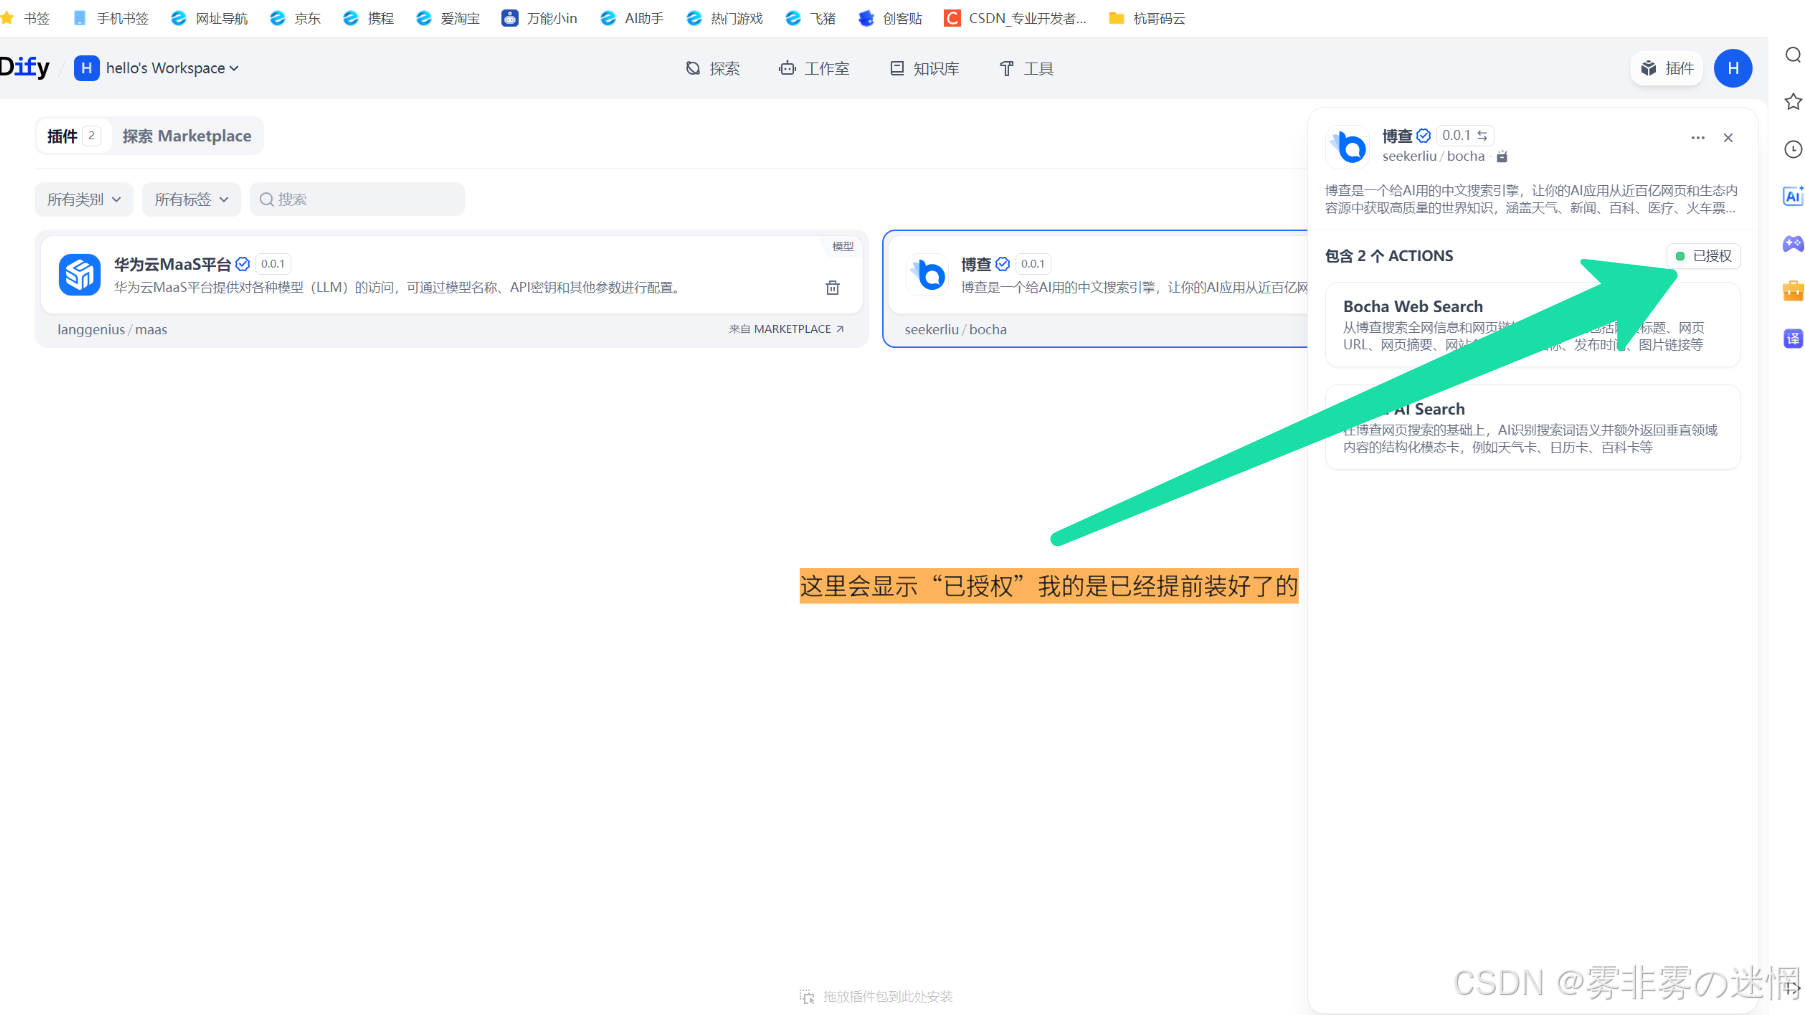Open the 京东 bookmark

295,18
